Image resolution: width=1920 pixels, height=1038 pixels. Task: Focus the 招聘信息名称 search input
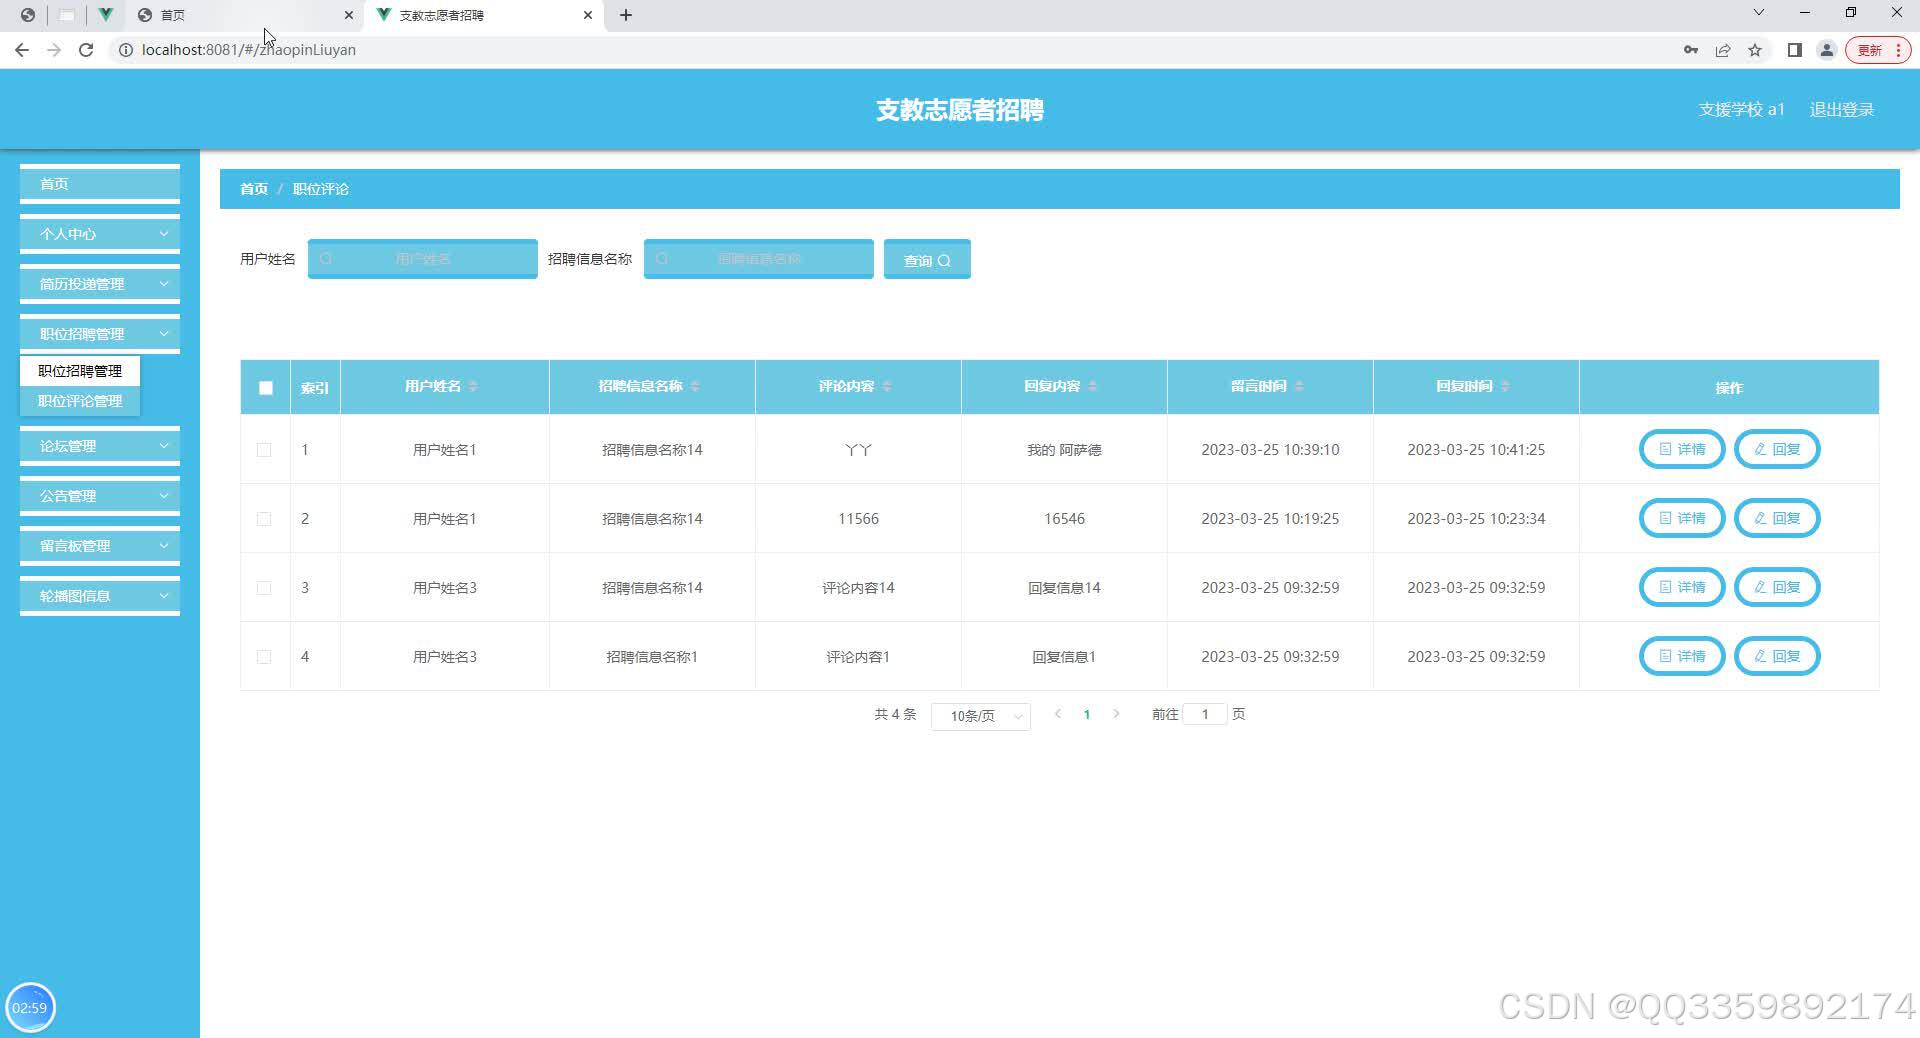click(x=759, y=259)
